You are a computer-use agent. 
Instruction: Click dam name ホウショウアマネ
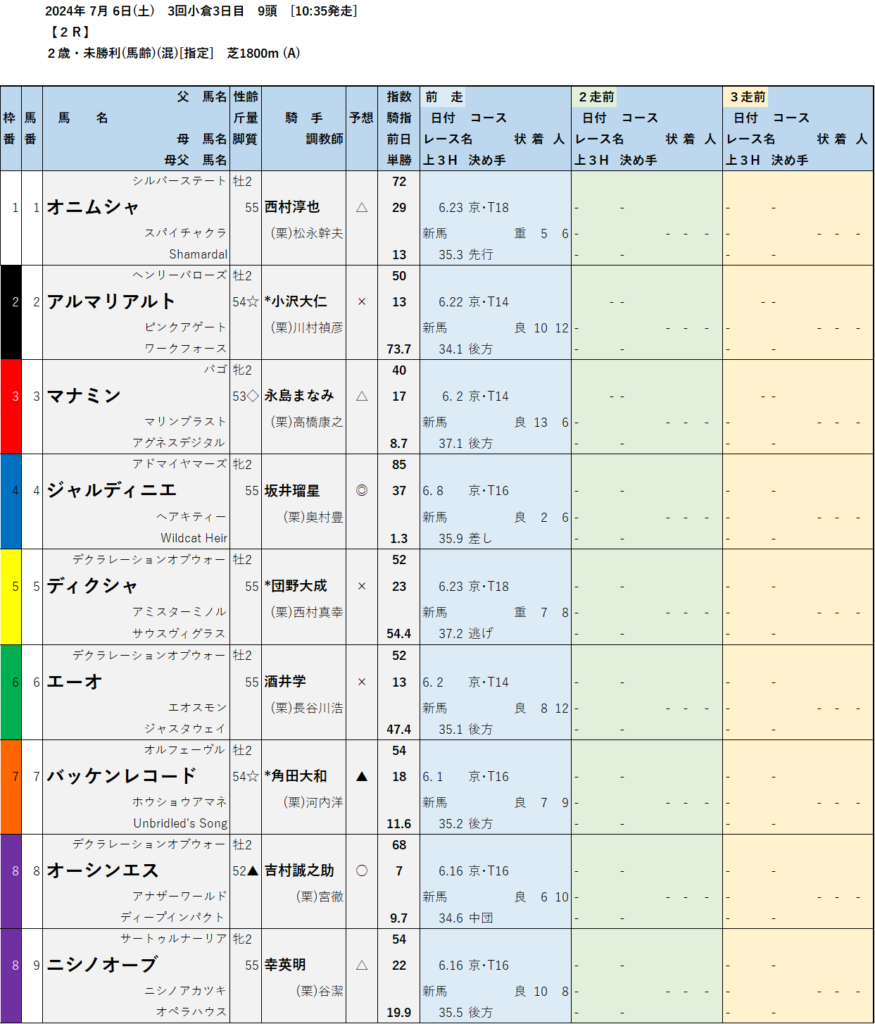point(179,801)
